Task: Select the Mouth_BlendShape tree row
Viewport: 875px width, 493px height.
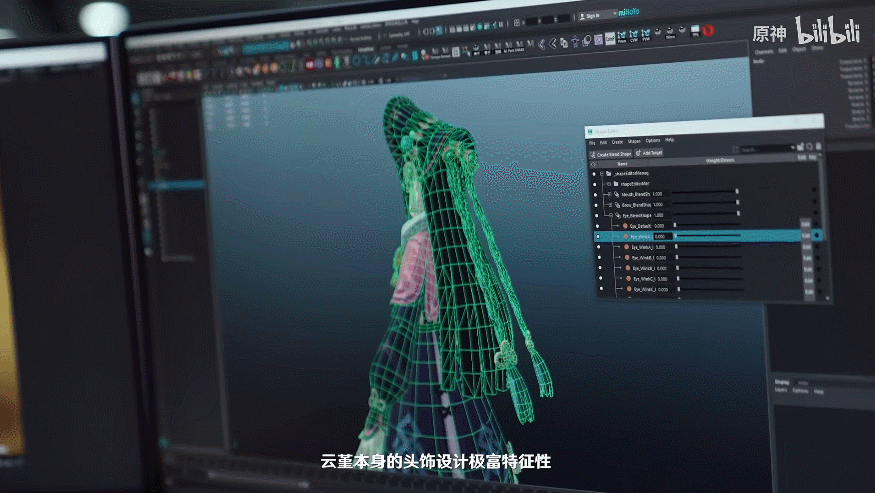Action: click(636, 194)
